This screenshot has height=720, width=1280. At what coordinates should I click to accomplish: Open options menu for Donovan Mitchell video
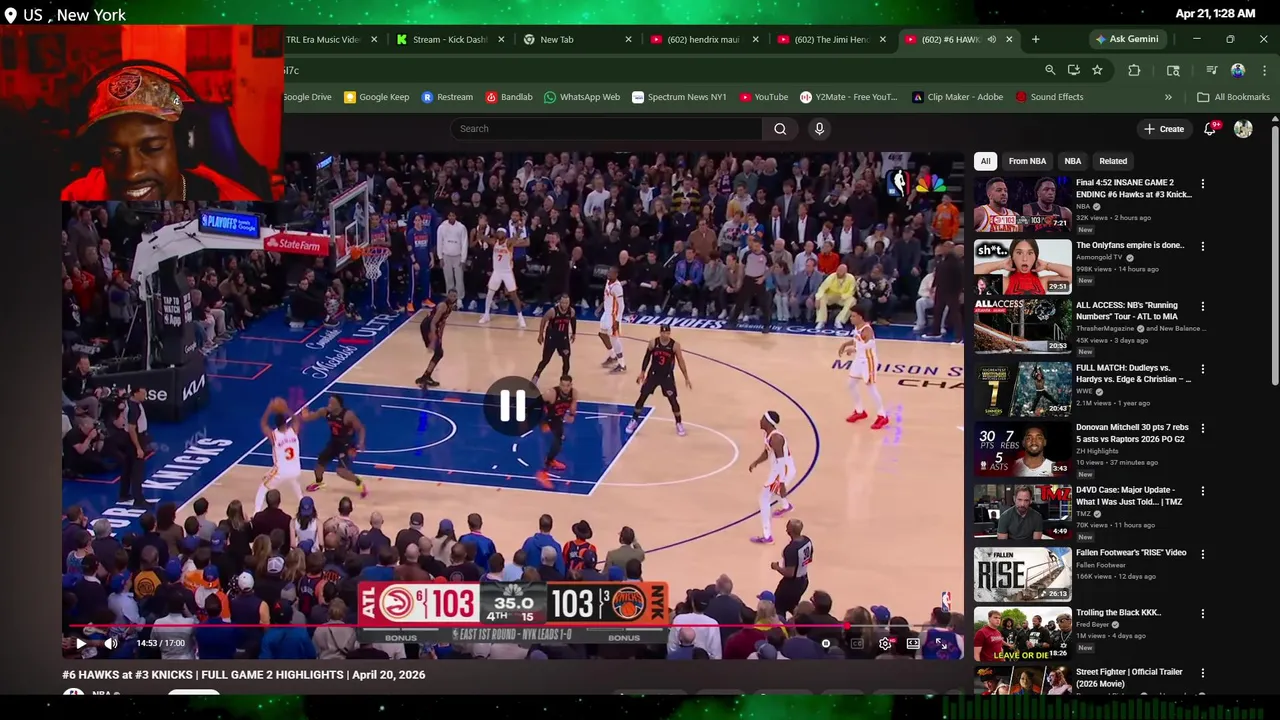coord(1202,429)
